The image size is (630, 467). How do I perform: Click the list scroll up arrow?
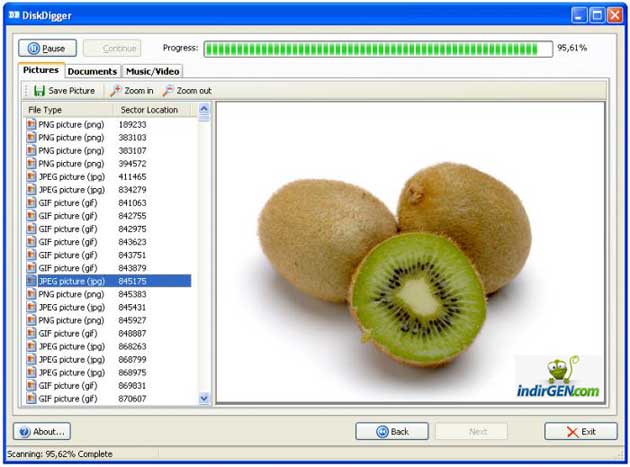[204, 109]
